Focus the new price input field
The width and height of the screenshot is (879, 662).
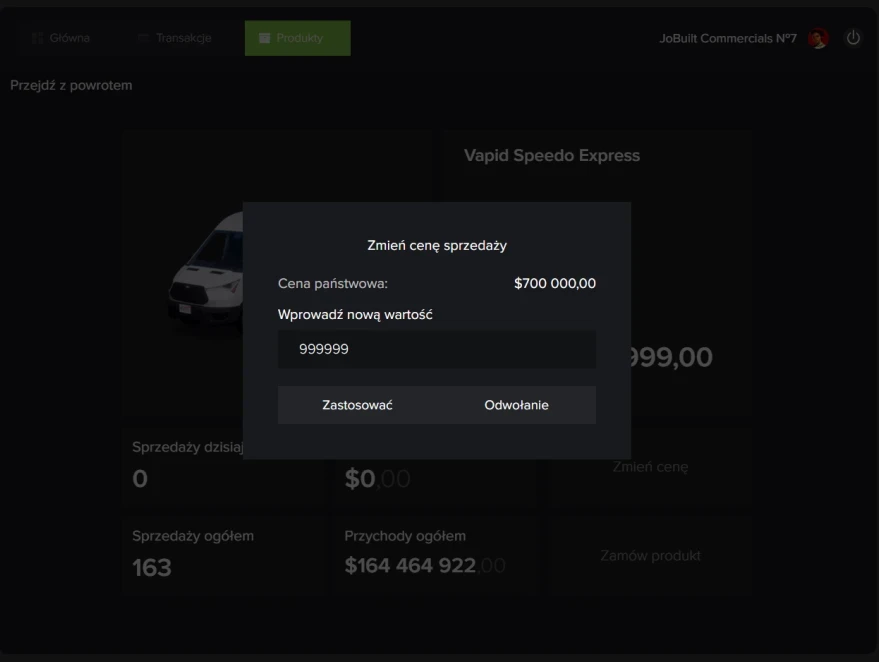pyautogui.click(x=436, y=350)
